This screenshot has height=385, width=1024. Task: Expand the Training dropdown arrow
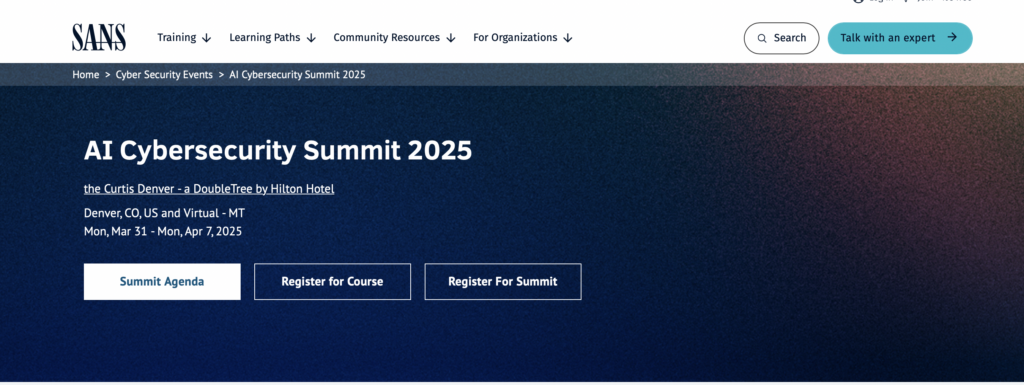pyautogui.click(x=206, y=38)
